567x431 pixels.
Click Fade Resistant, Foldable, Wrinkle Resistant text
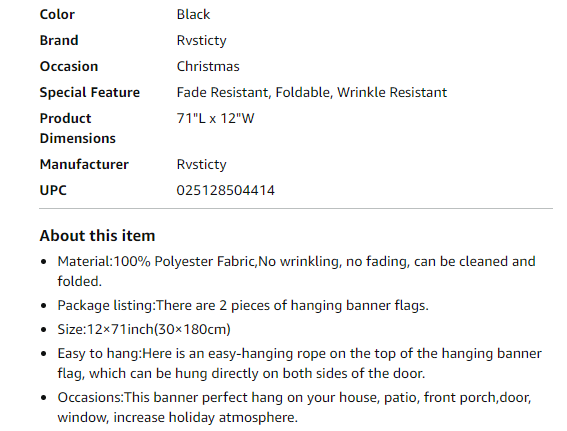coord(312,93)
